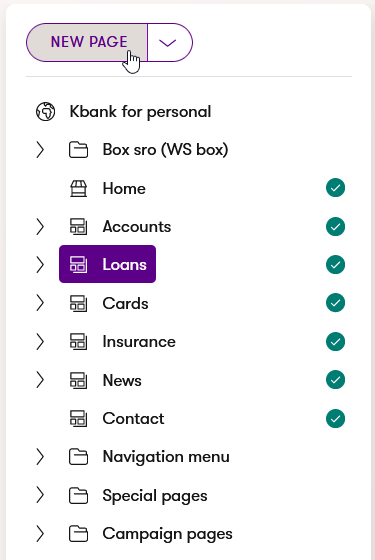
Task: Click the green published checkmark for Home
Action: tap(335, 188)
